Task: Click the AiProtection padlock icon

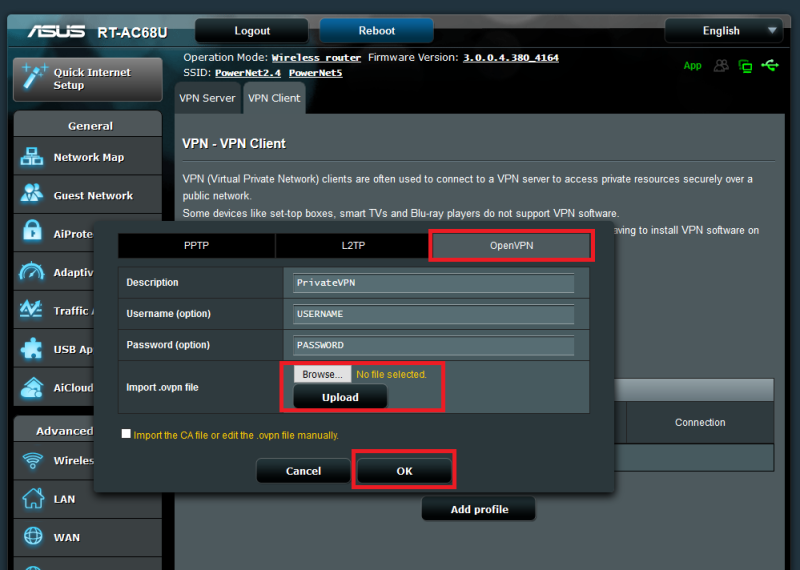Action: [x=32, y=231]
